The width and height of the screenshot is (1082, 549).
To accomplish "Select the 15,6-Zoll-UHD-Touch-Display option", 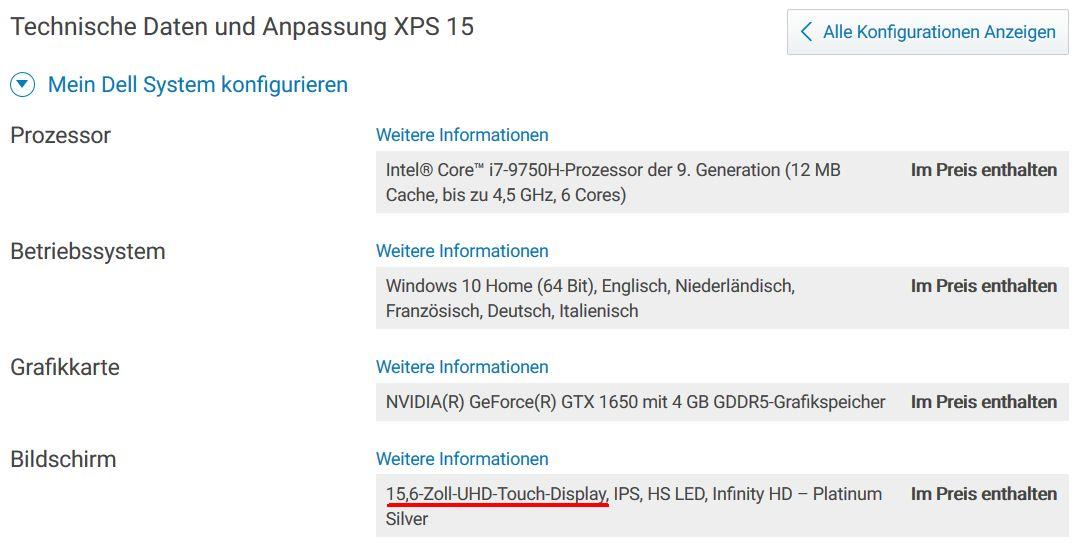I will tap(497, 494).
